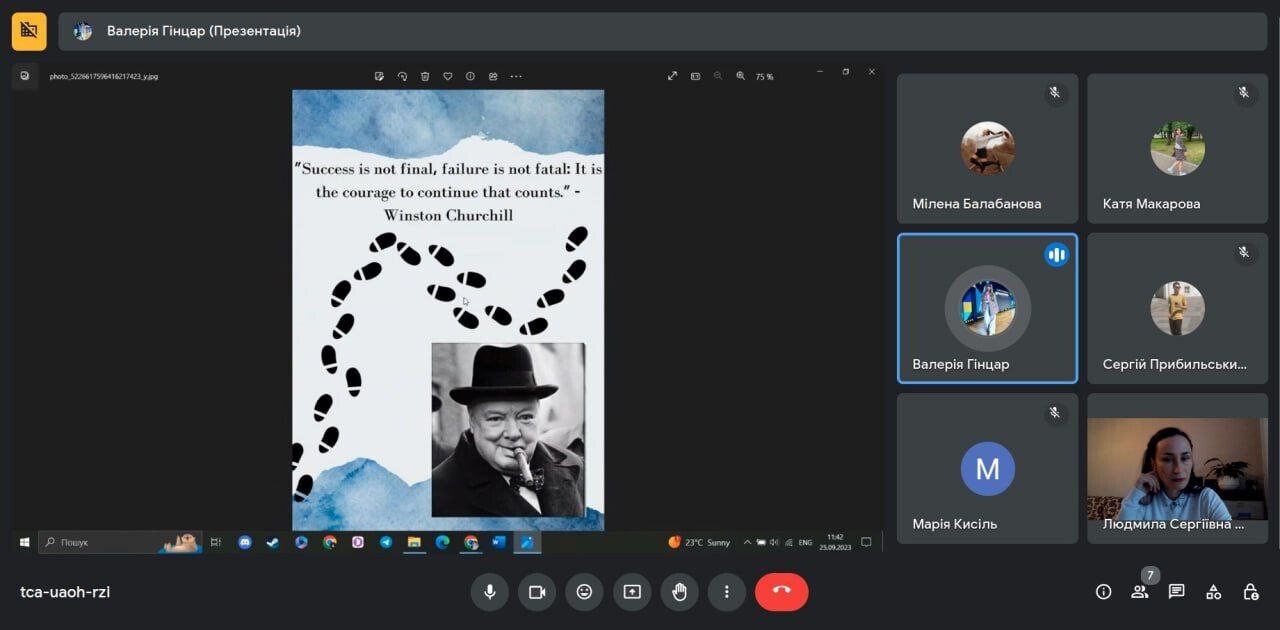
Task: Raise hand in the meeting
Action: point(680,592)
